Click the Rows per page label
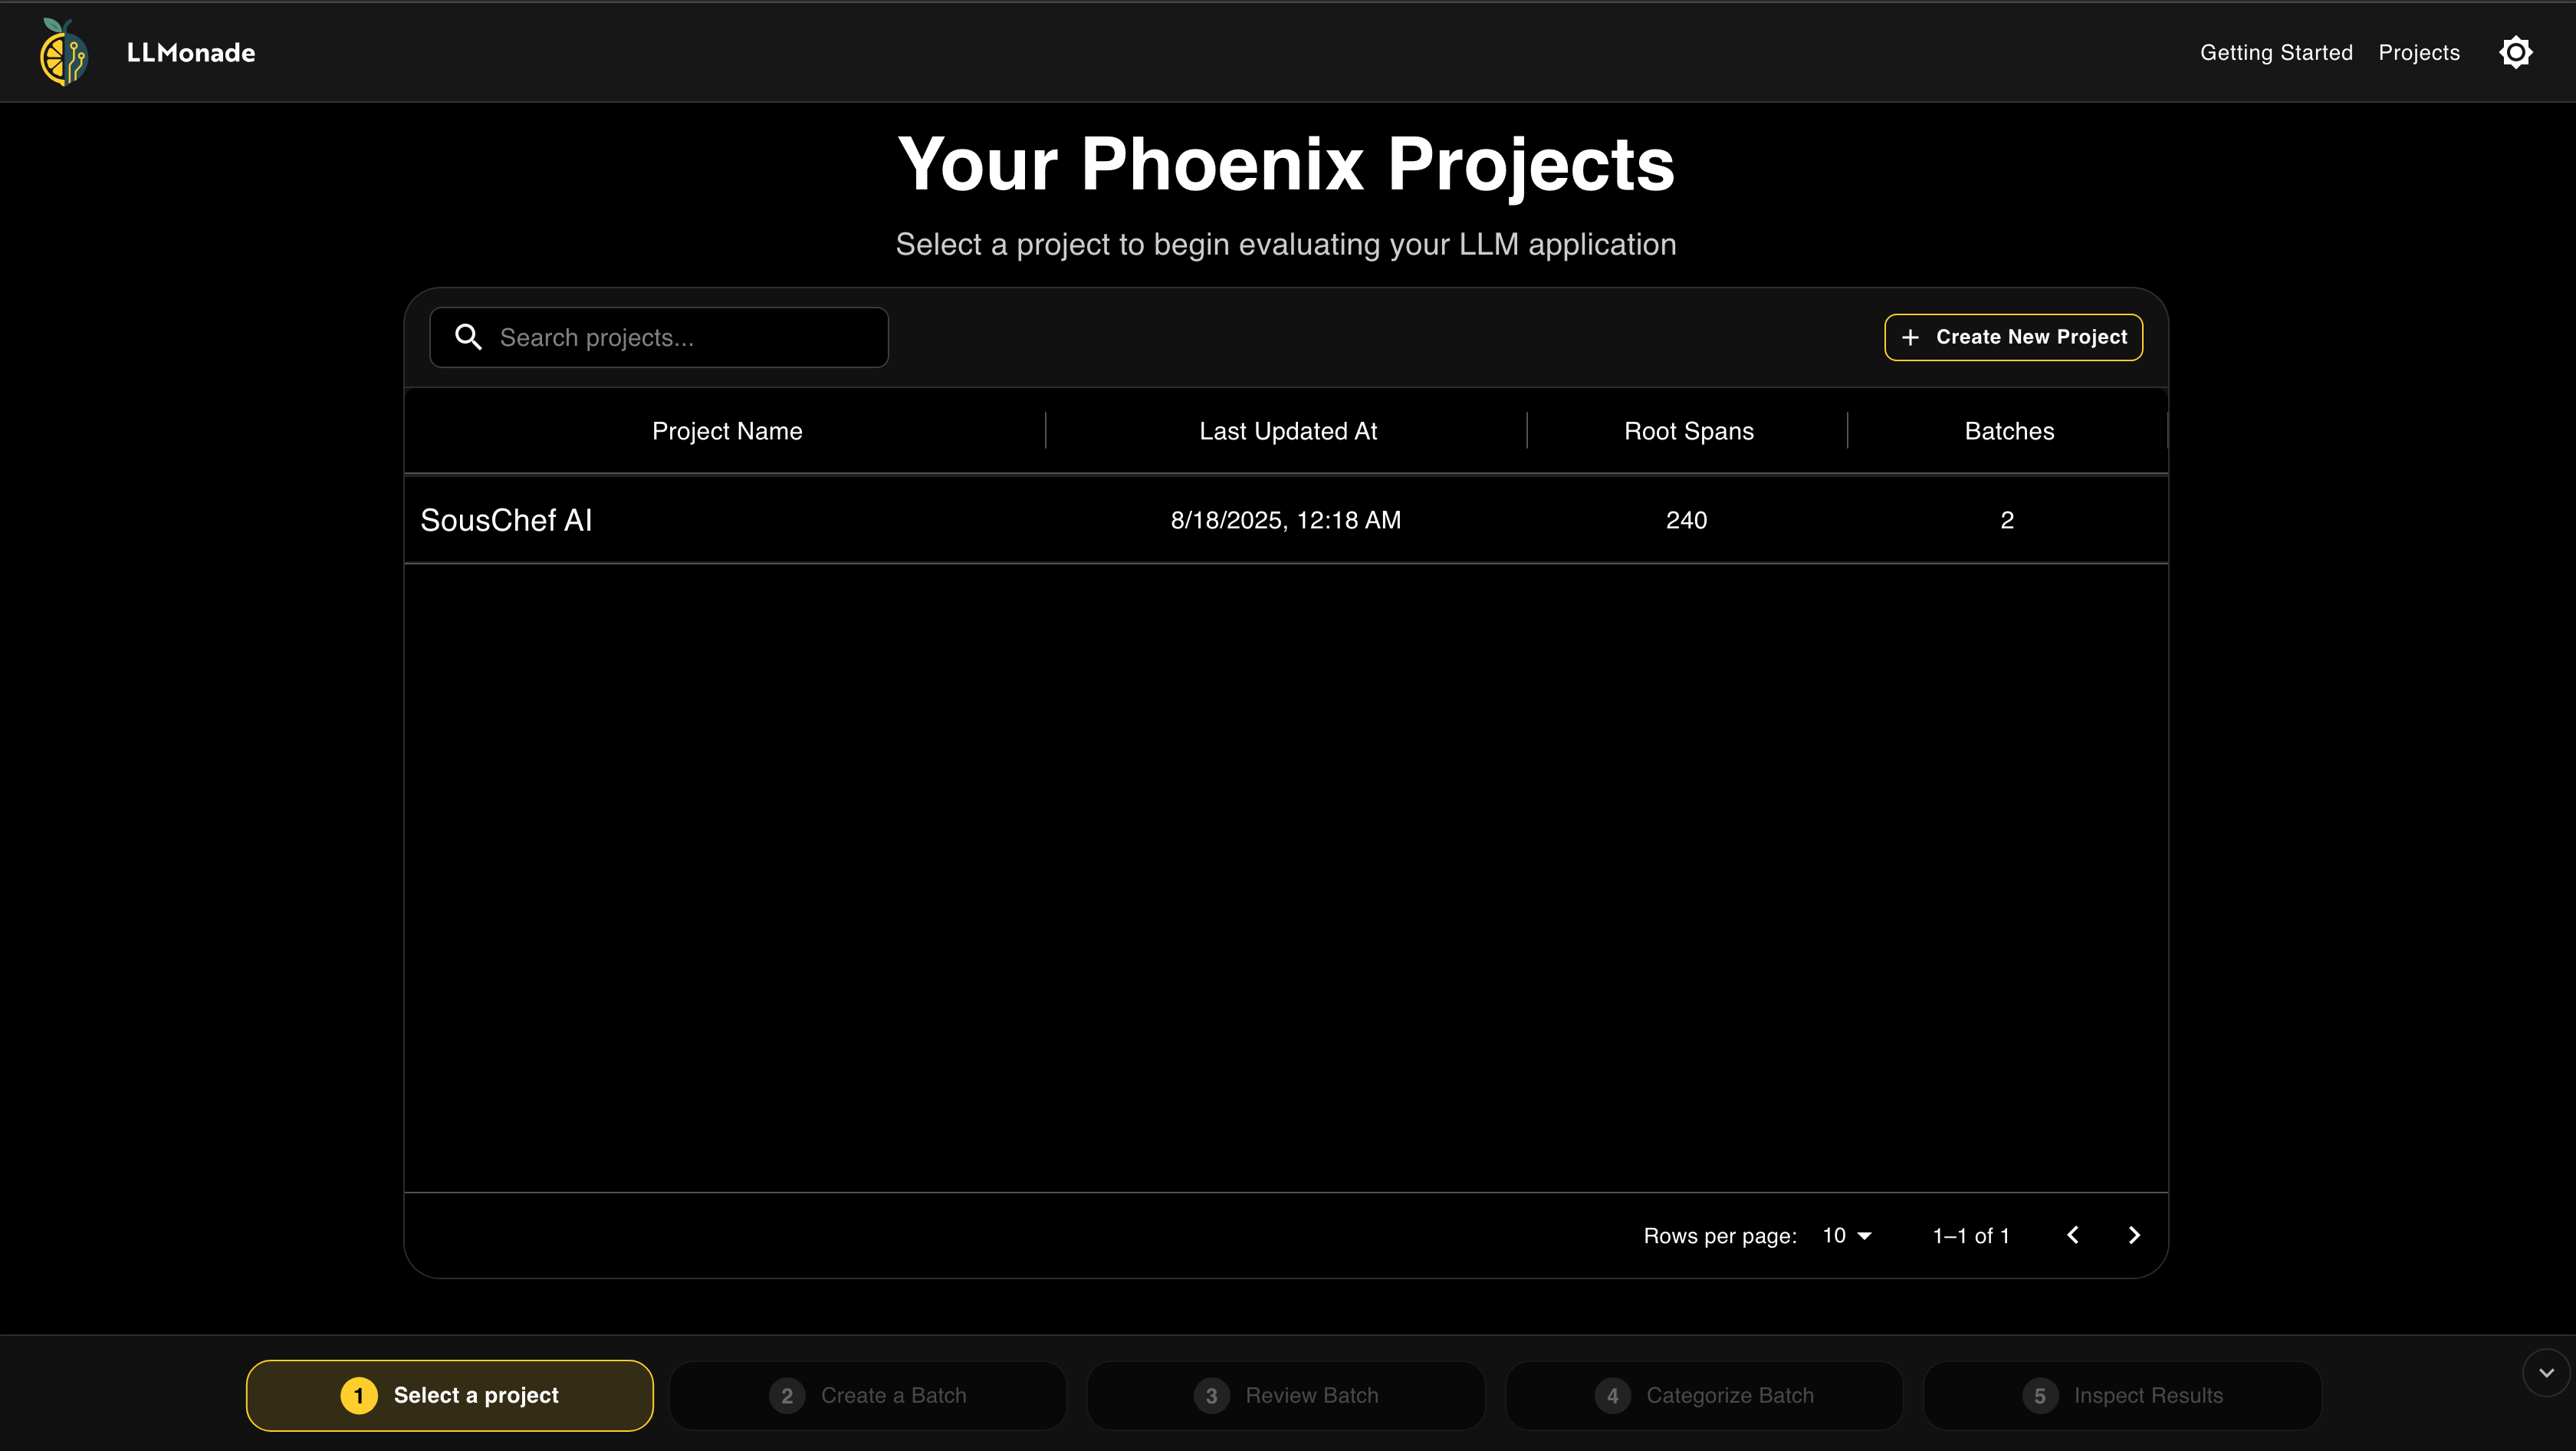Viewport: 2576px width, 1451px height. (1720, 1236)
